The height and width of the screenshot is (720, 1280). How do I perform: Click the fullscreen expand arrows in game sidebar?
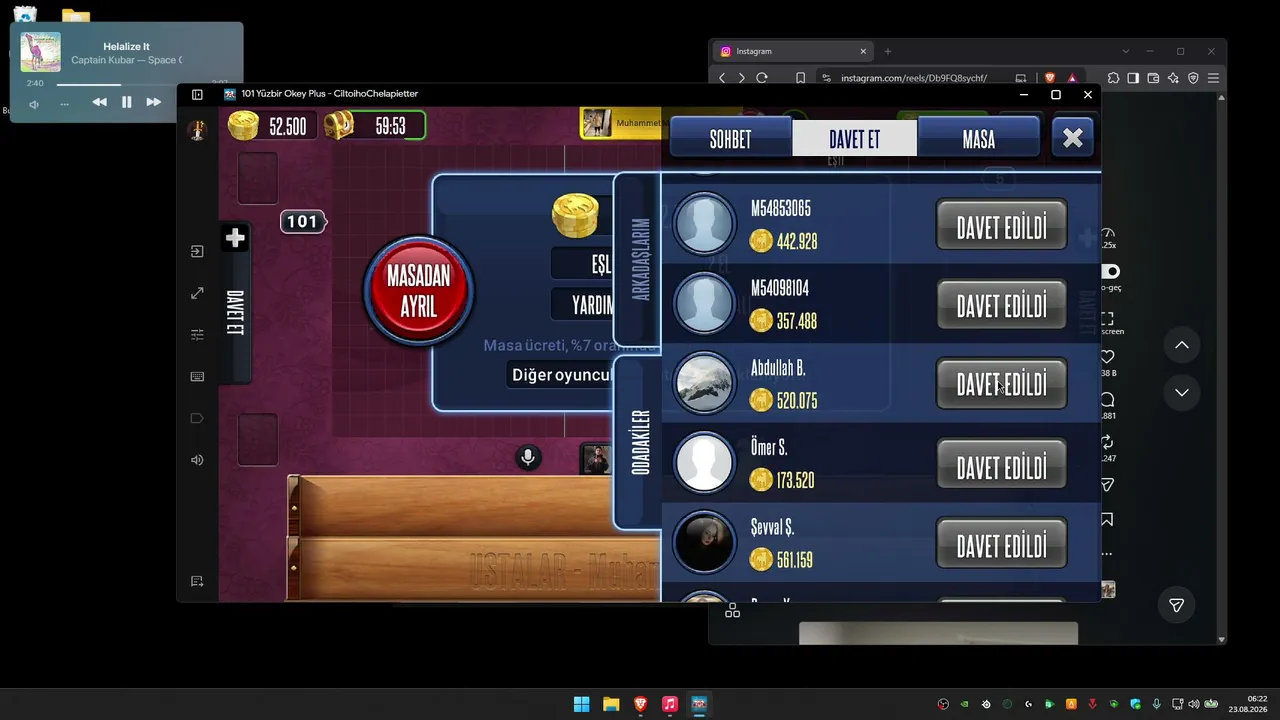[x=197, y=293]
